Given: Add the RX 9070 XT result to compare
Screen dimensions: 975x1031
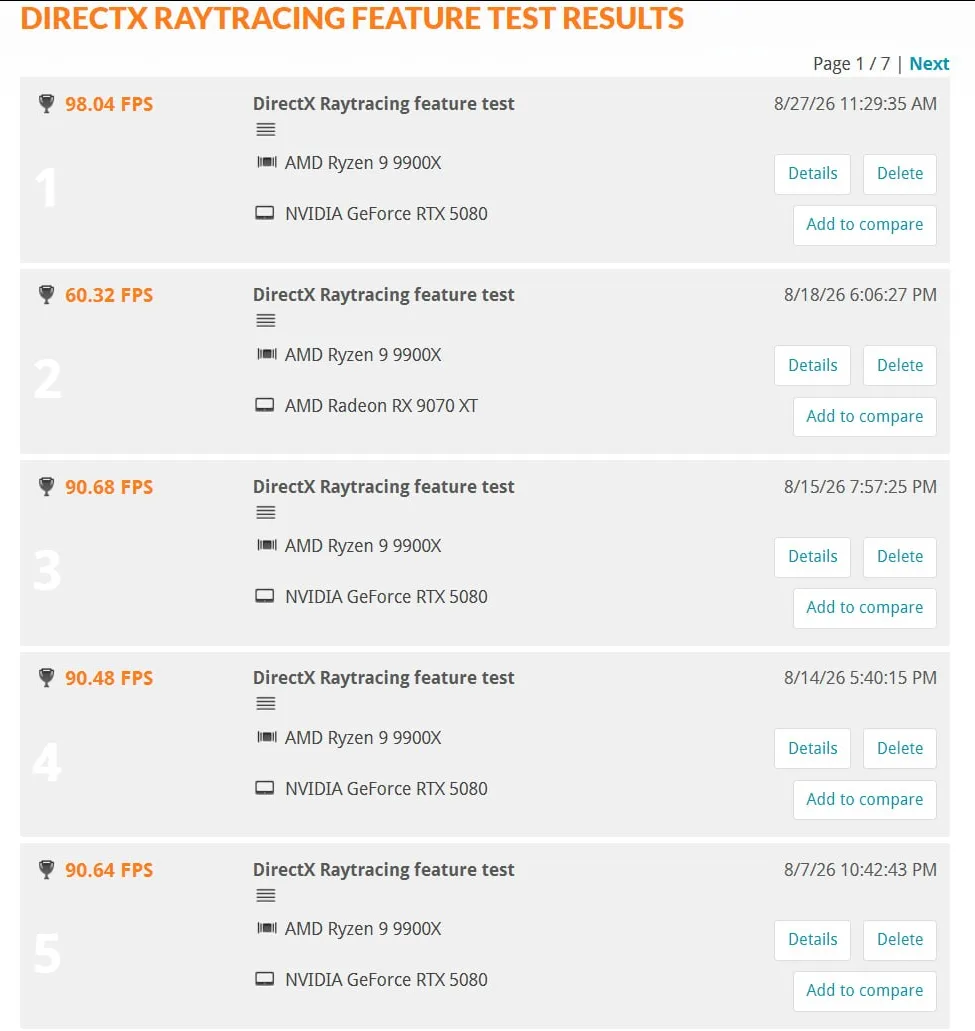Looking at the screenshot, I should (865, 416).
